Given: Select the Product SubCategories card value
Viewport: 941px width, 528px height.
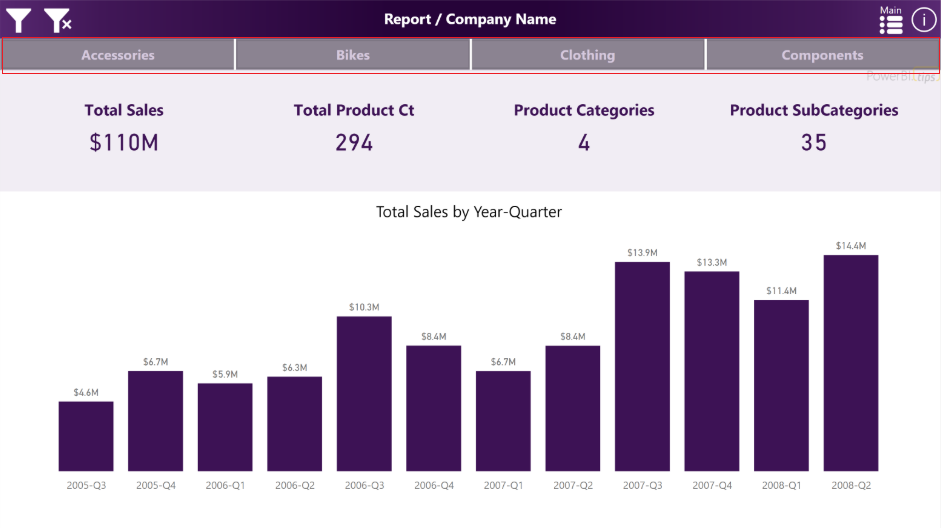Looking at the screenshot, I should pyautogui.click(x=814, y=143).
